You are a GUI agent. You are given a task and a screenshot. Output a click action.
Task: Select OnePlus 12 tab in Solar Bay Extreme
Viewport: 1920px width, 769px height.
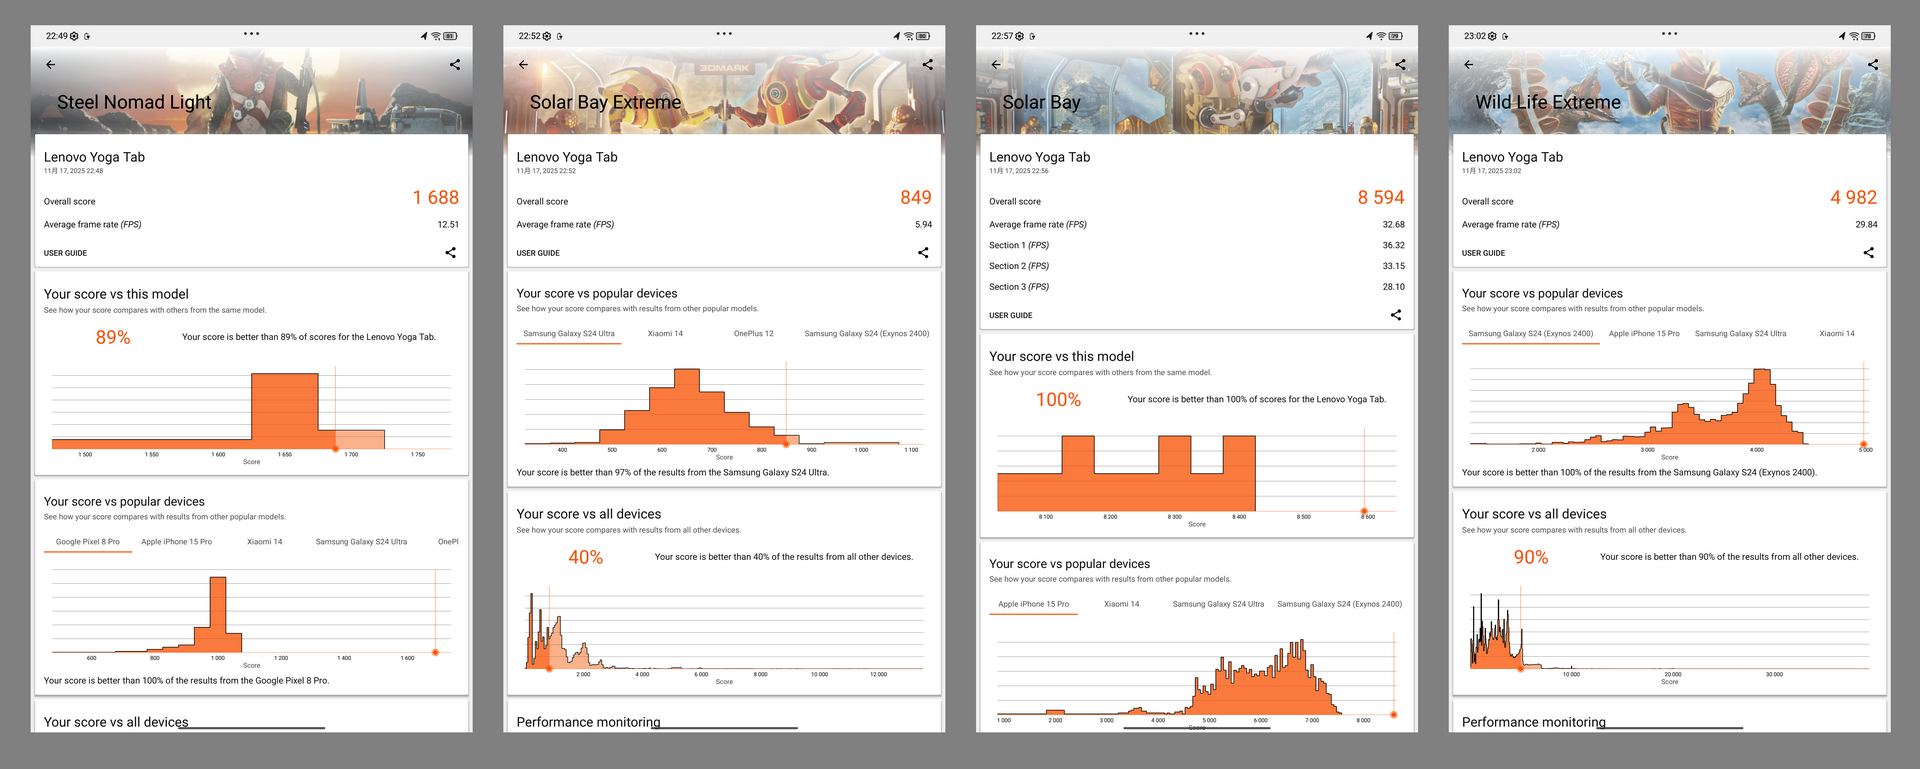point(754,334)
